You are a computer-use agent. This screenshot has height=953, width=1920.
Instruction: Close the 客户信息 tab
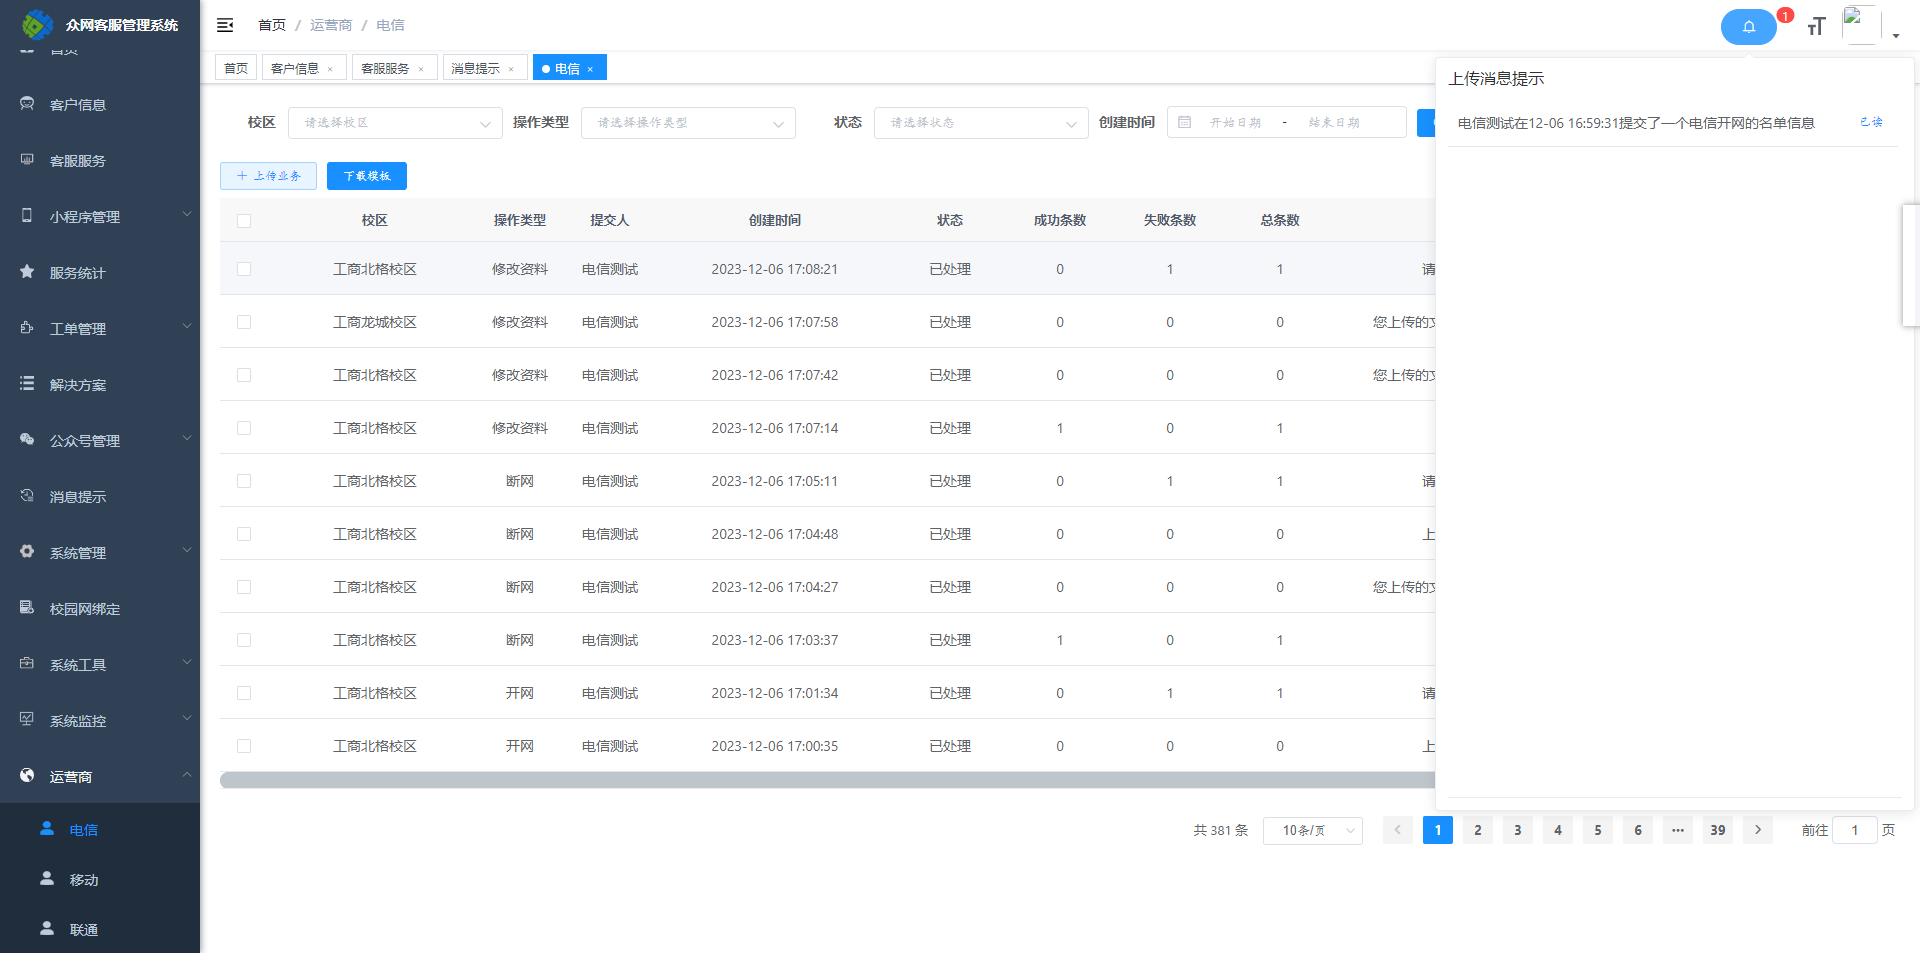click(x=330, y=69)
